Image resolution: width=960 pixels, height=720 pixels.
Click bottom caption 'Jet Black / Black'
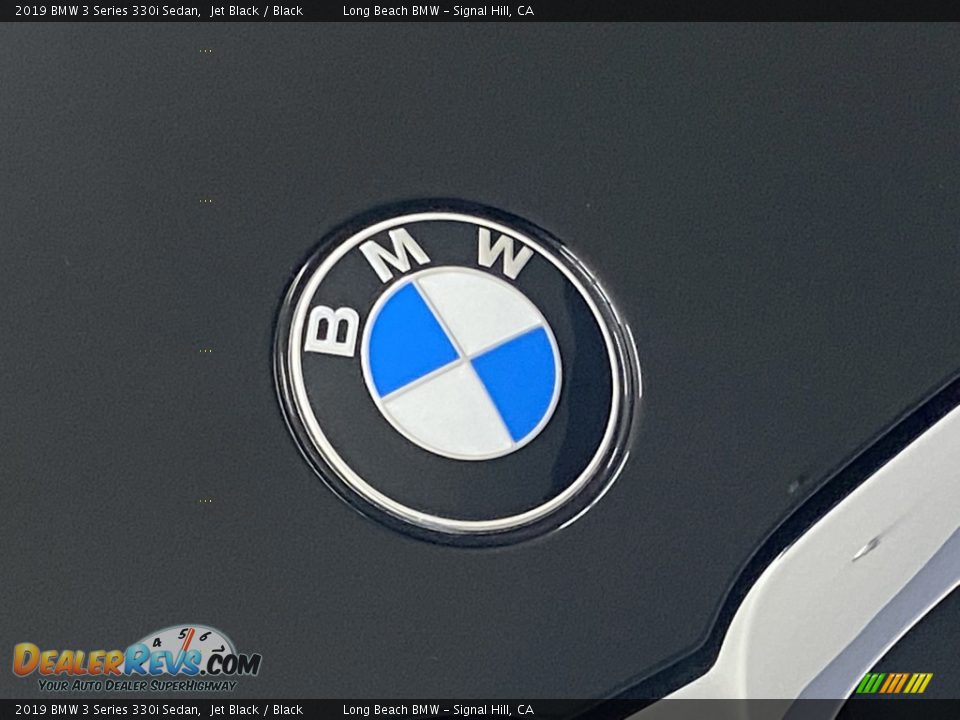point(257,710)
